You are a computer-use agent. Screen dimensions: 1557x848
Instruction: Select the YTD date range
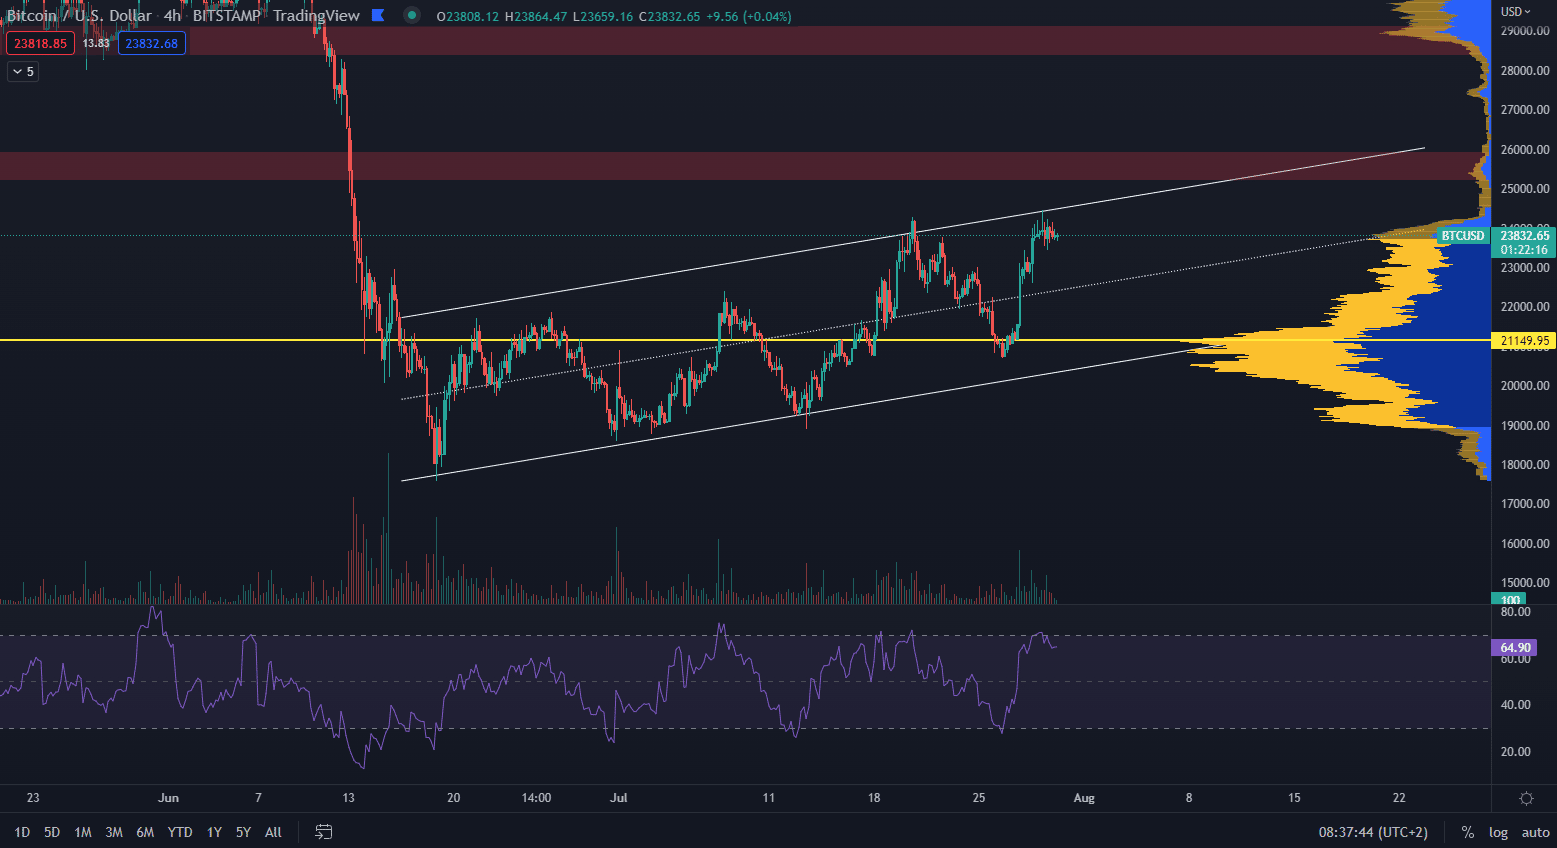(180, 832)
